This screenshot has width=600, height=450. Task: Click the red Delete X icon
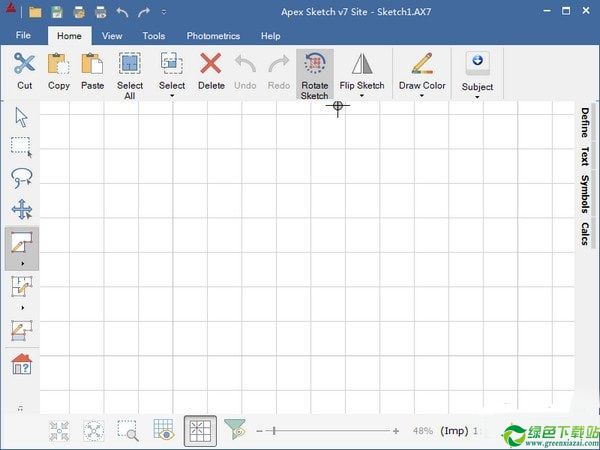pos(211,65)
